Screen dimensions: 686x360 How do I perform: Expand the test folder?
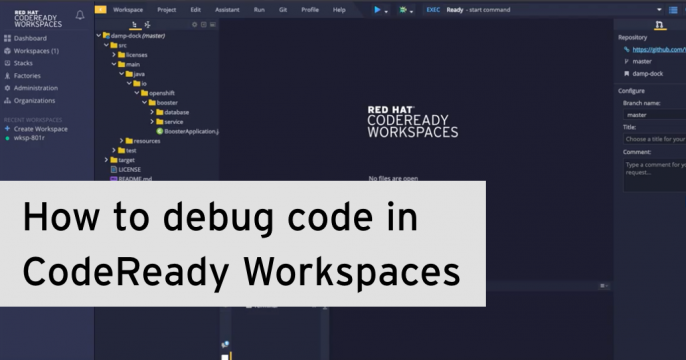(114, 150)
